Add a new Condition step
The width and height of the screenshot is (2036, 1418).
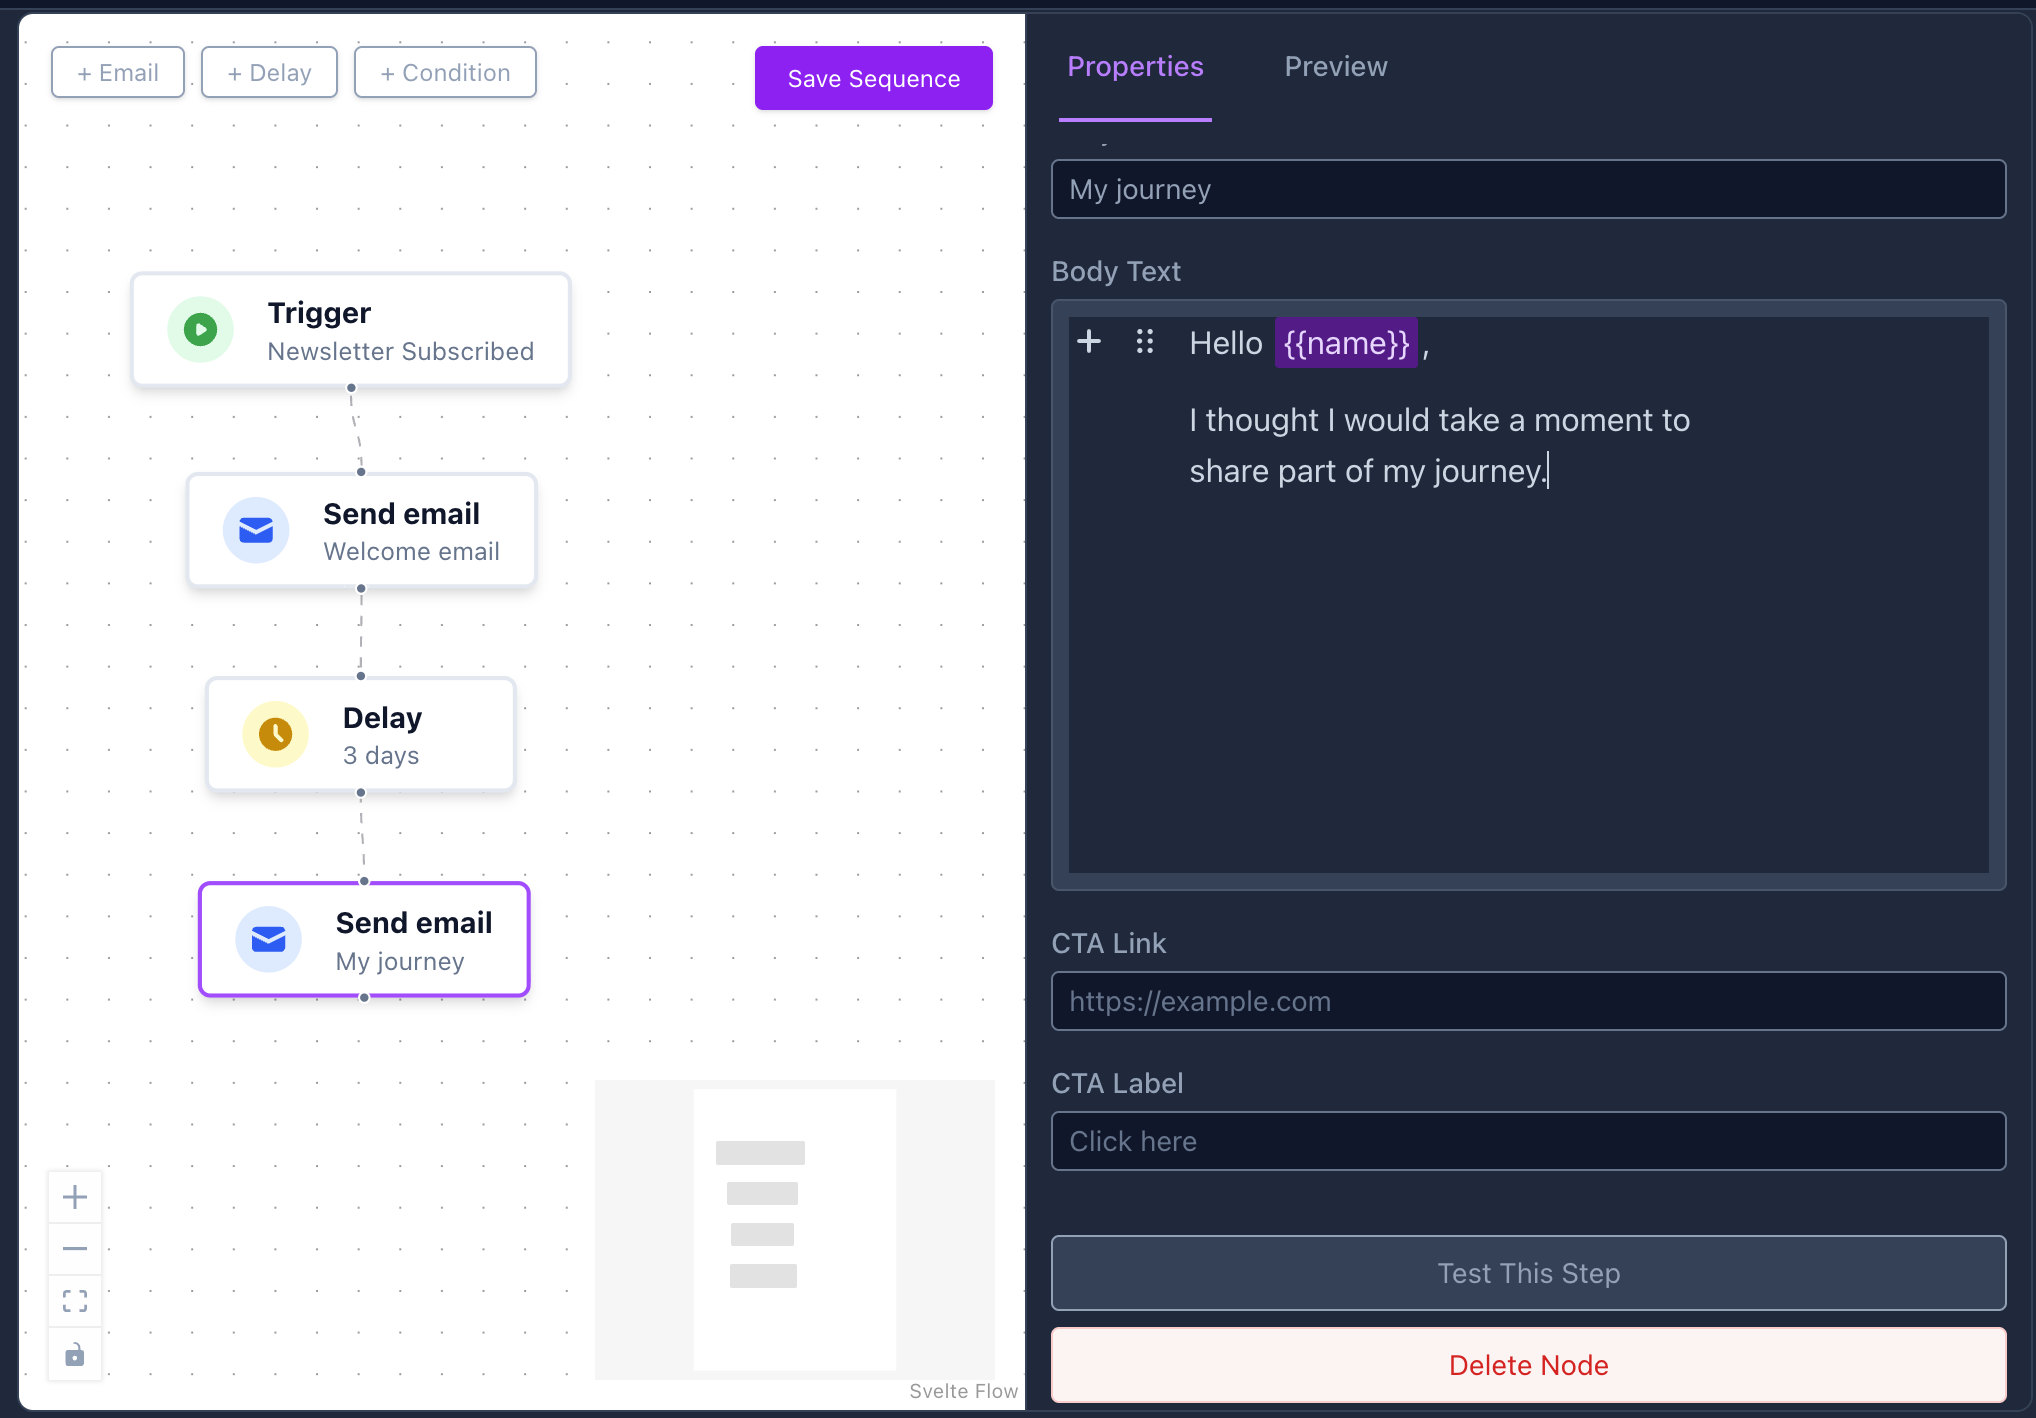445,72
